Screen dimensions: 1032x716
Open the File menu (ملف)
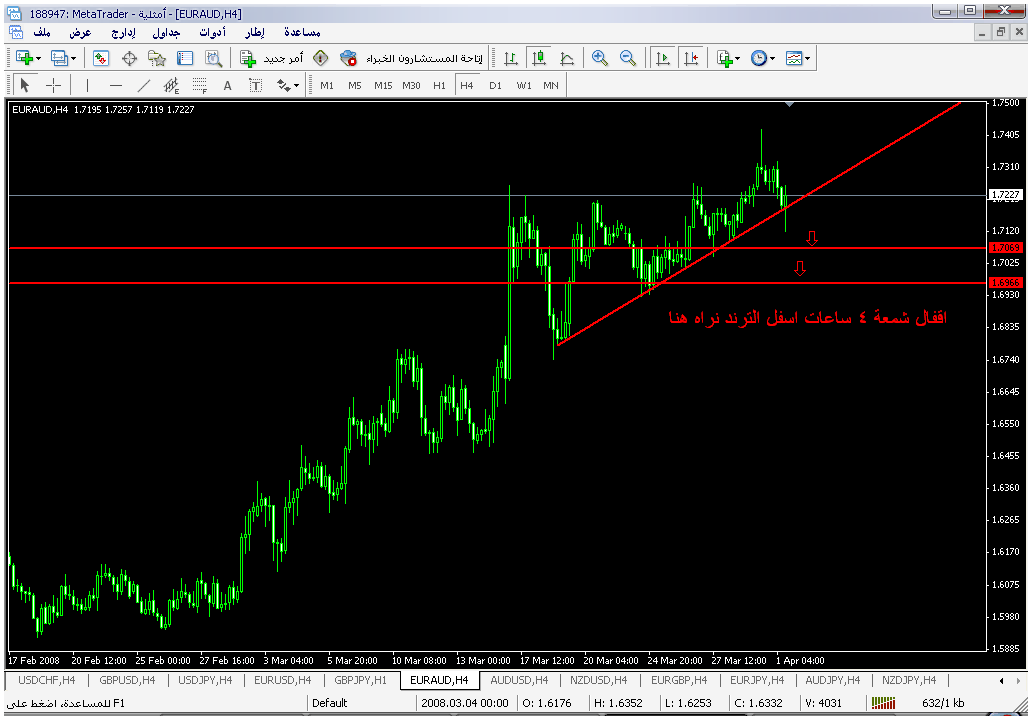point(42,32)
